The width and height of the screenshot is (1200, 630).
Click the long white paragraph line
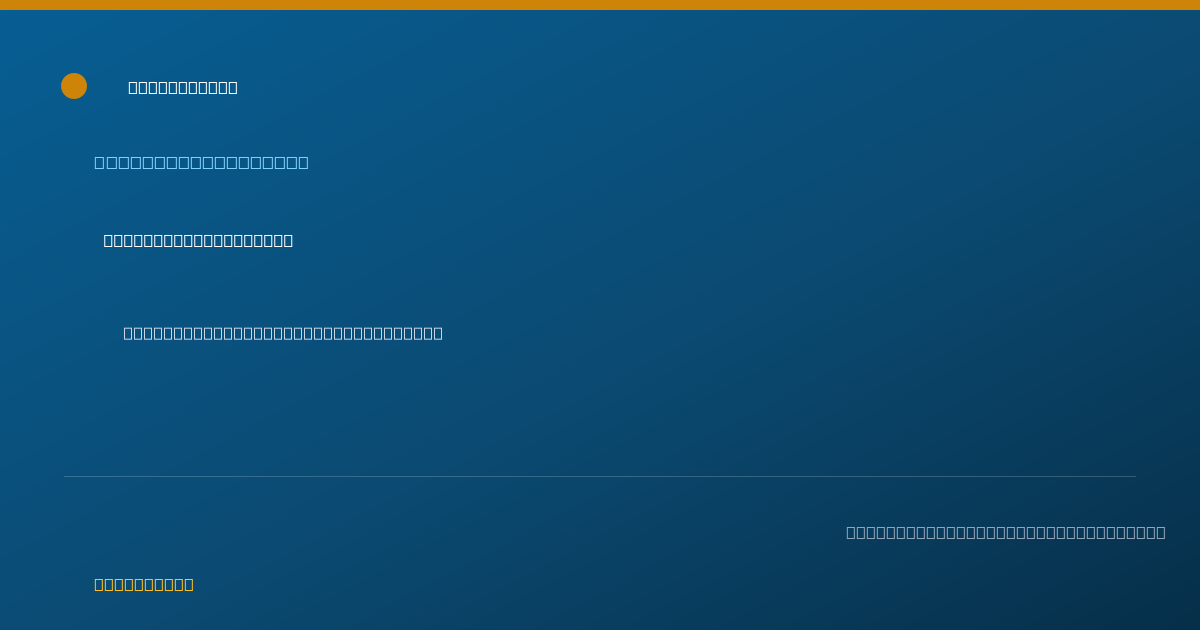coord(283,333)
